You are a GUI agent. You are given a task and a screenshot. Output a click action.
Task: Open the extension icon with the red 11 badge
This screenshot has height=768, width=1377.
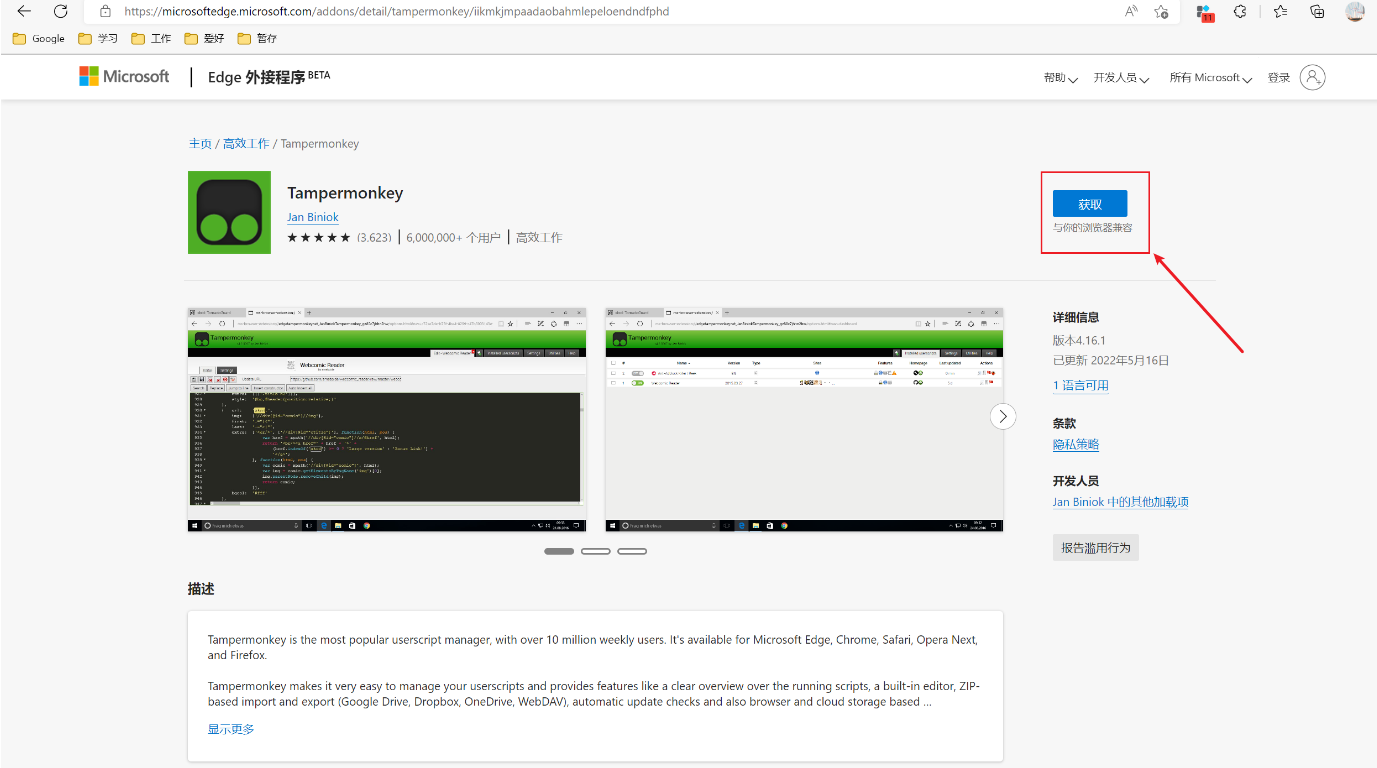click(x=1205, y=12)
